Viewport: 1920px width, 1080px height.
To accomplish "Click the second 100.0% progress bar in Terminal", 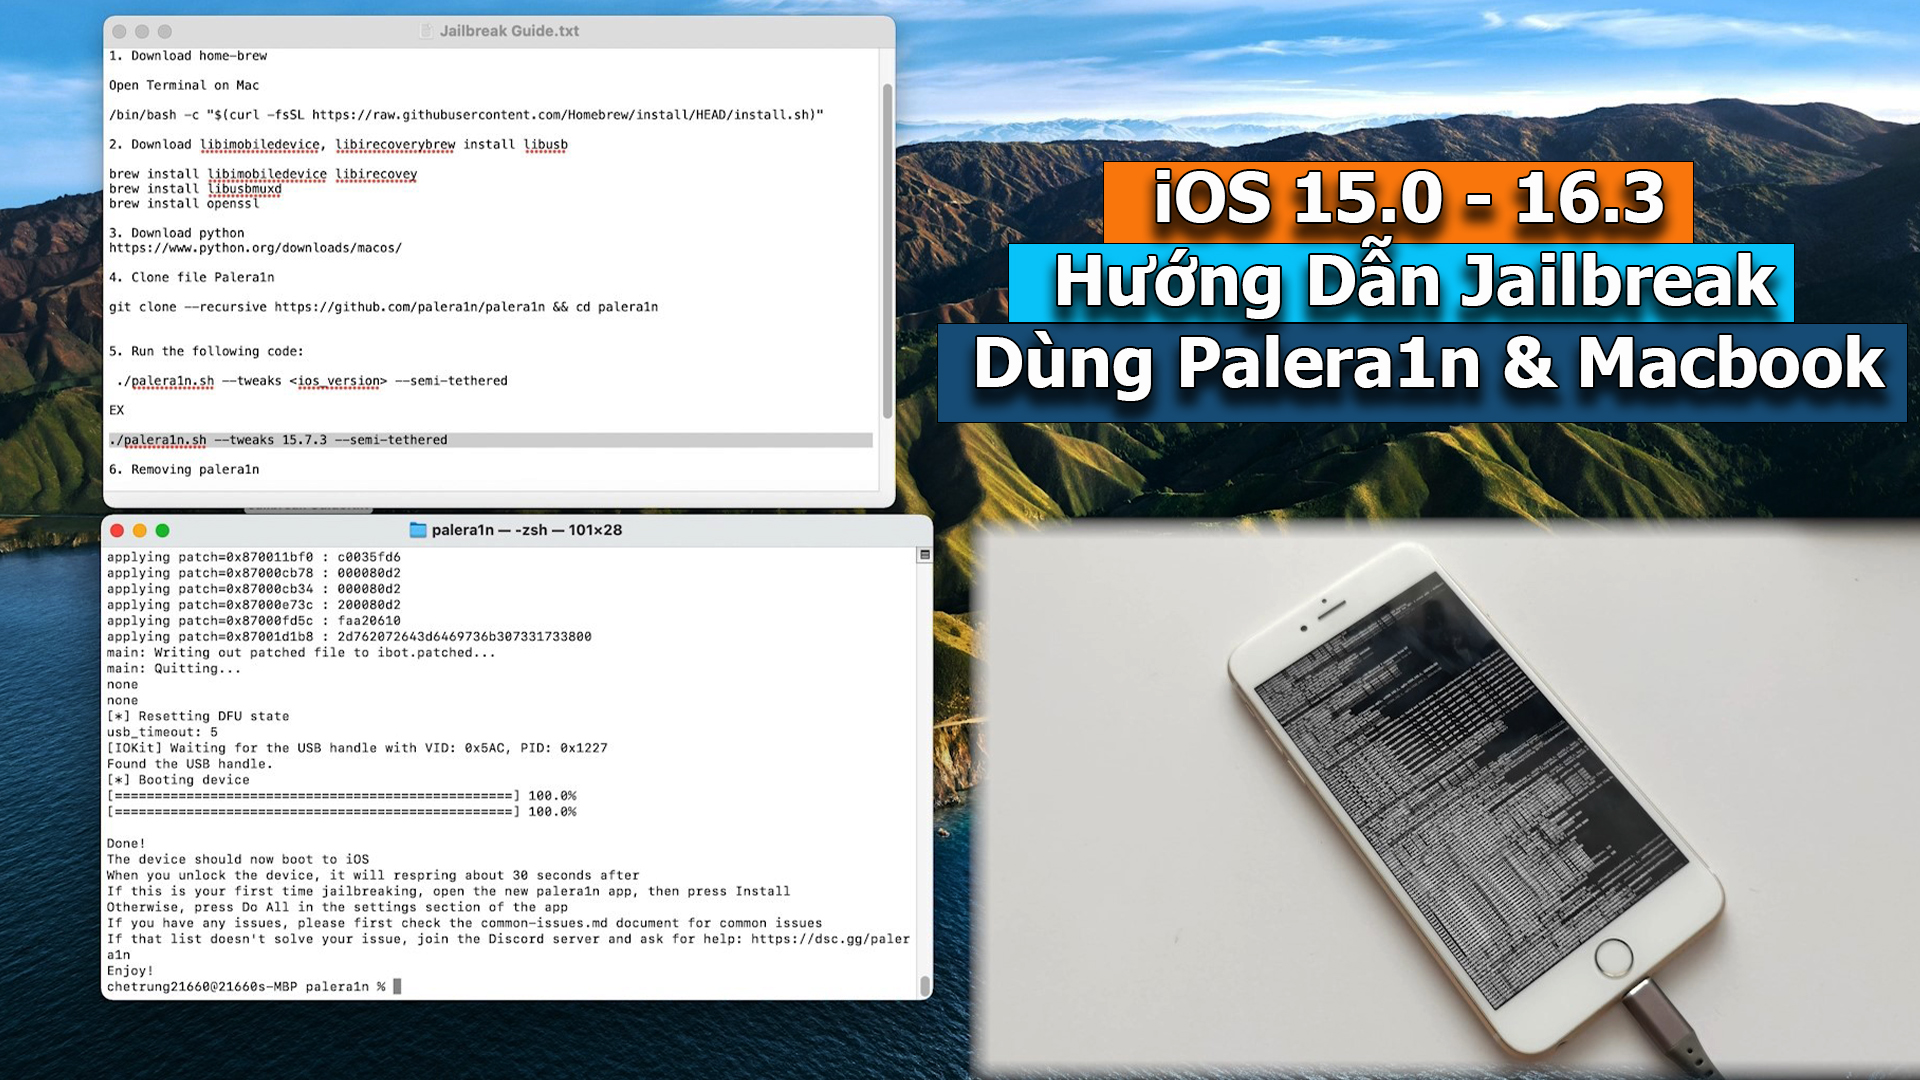I will tap(342, 812).
